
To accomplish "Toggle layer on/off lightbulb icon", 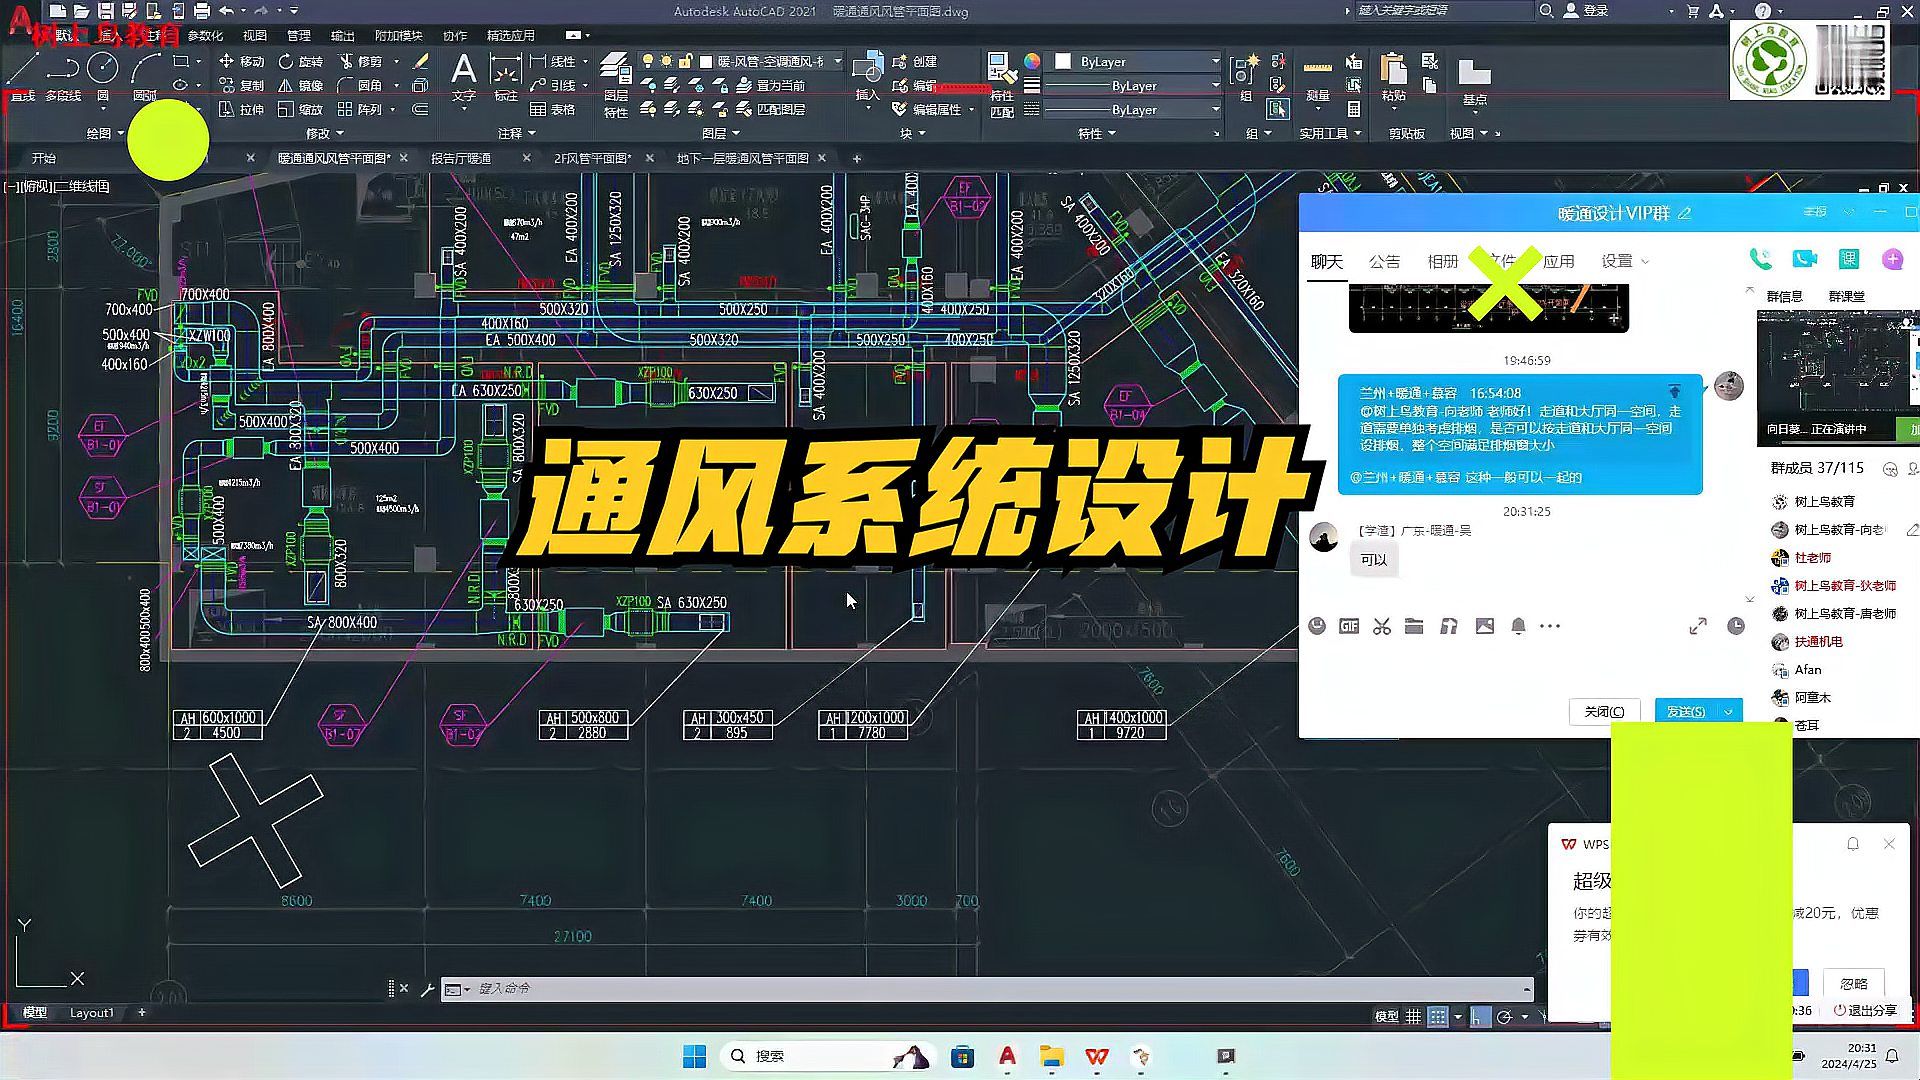I will pyautogui.click(x=648, y=61).
